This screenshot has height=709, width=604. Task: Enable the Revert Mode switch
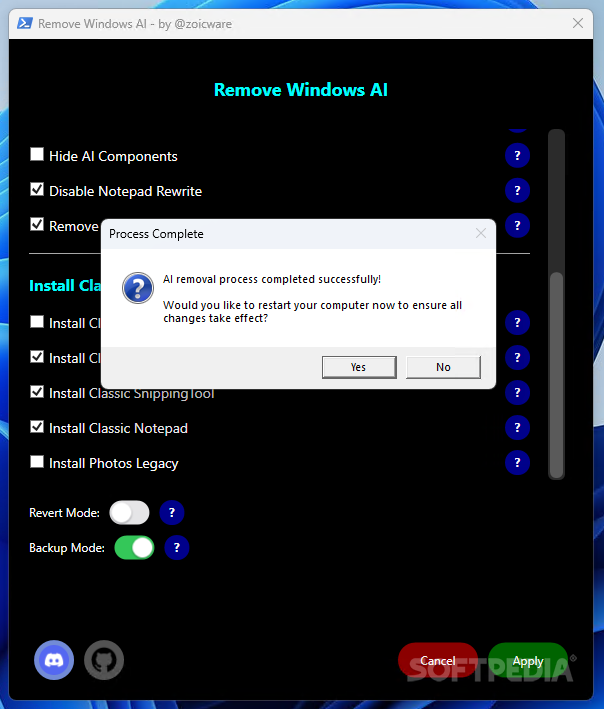pos(129,512)
